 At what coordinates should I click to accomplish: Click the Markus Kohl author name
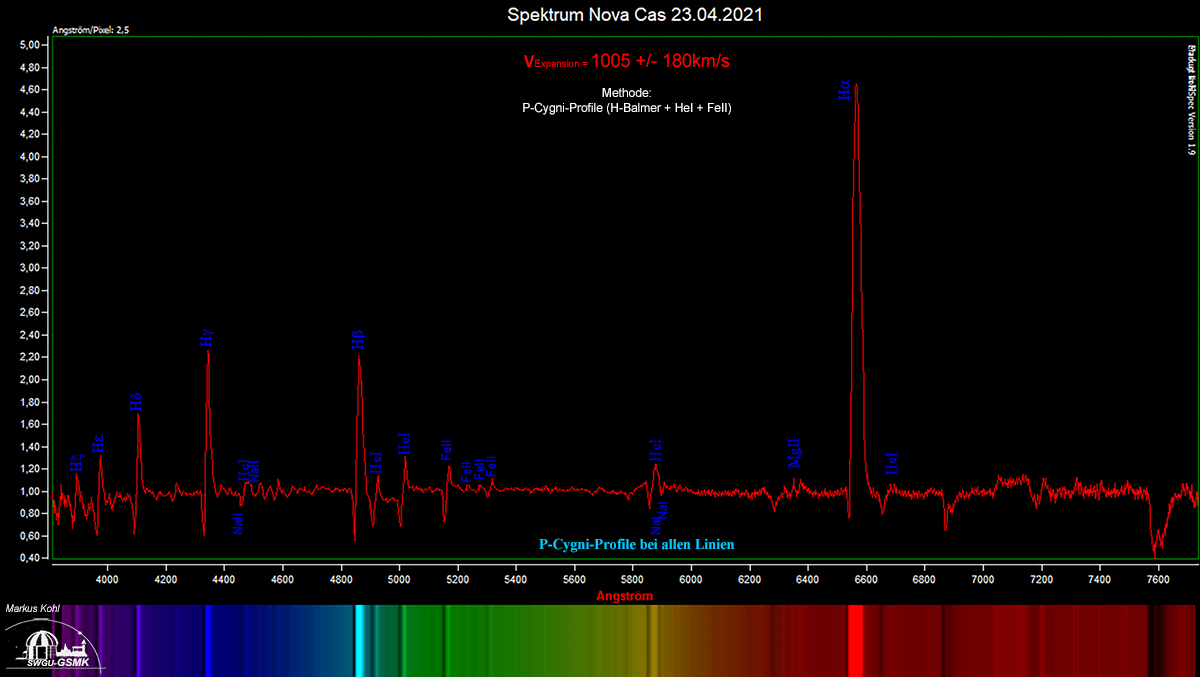(x=32, y=608)
